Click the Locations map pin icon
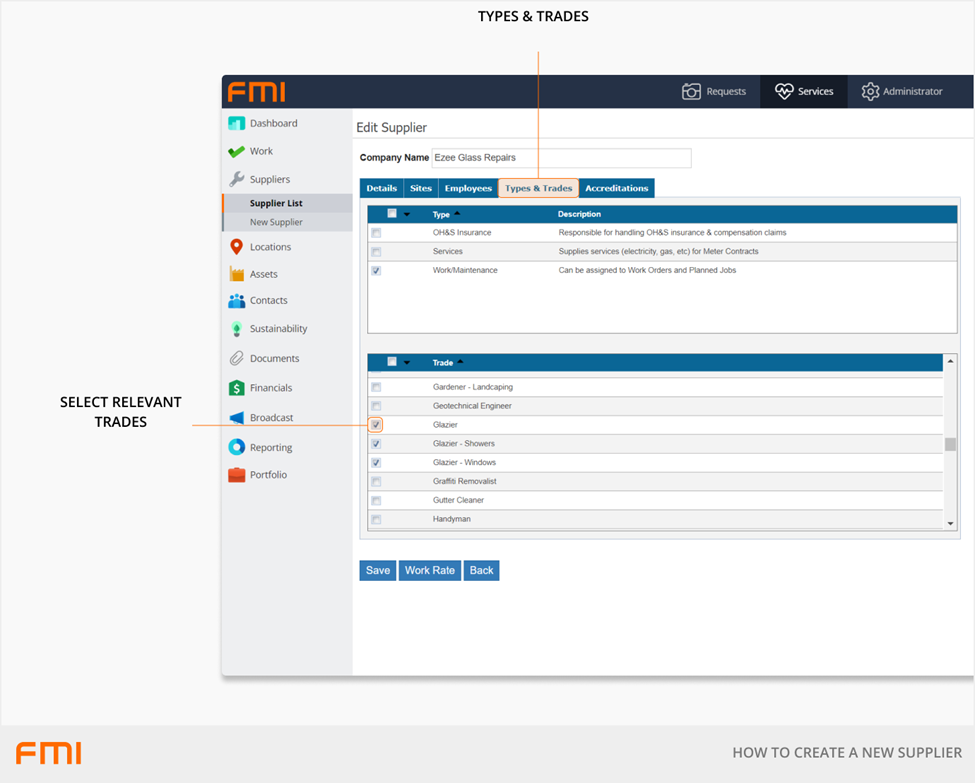 (236, 247)
